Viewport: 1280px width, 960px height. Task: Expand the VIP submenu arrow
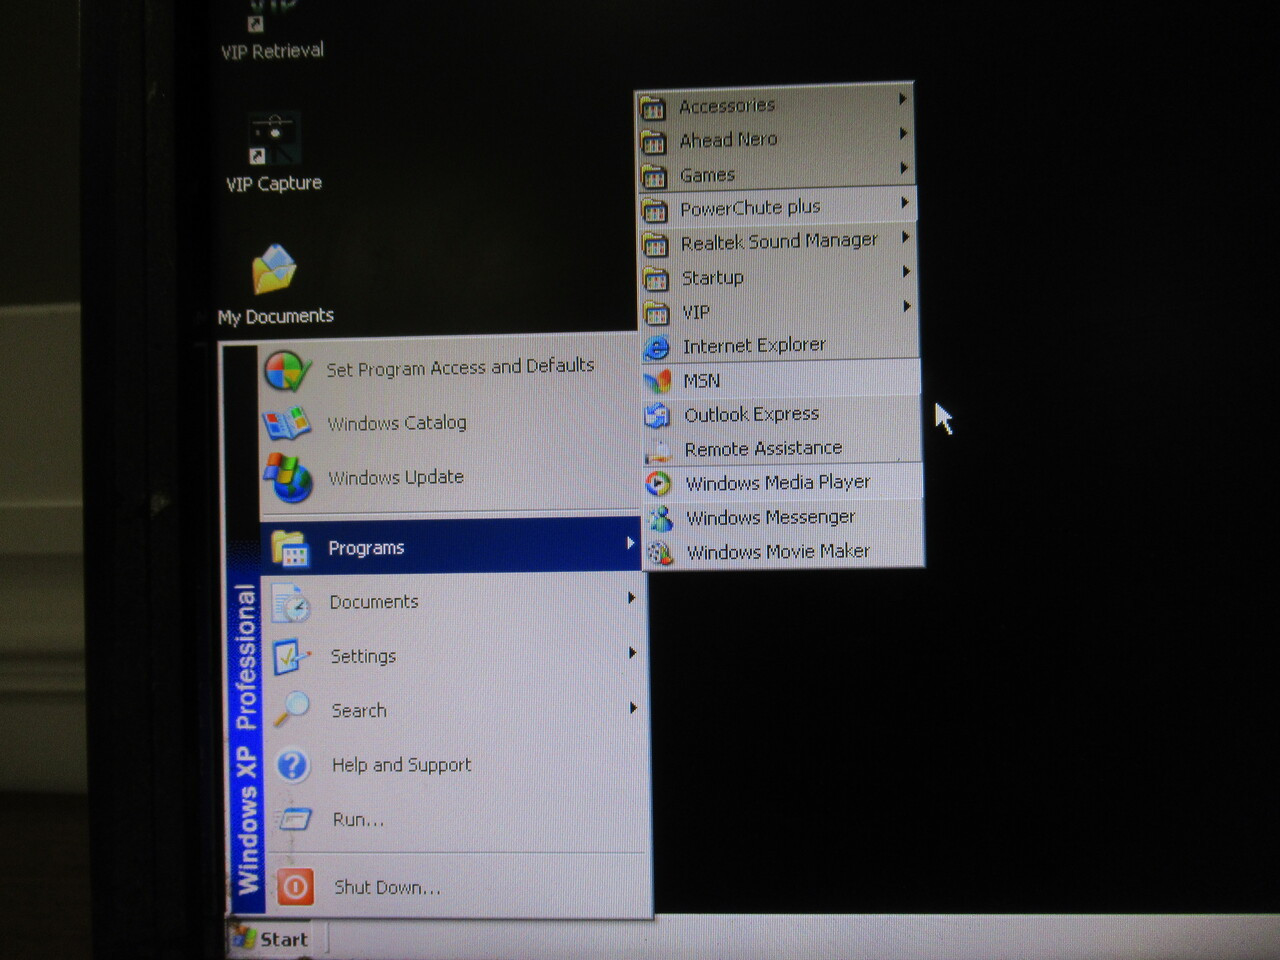coord(907,305)
